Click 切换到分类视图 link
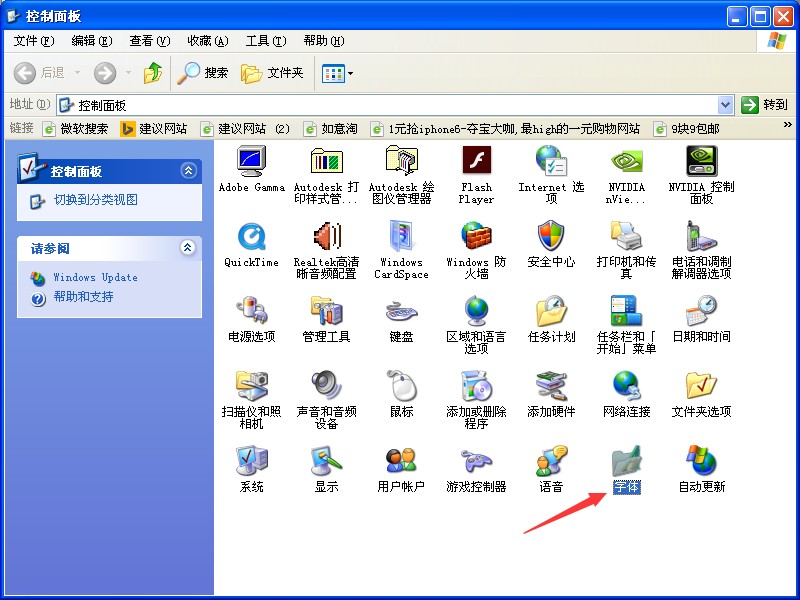Image resolution: width=800 pixels, height=600 pixels. point(95,200)
